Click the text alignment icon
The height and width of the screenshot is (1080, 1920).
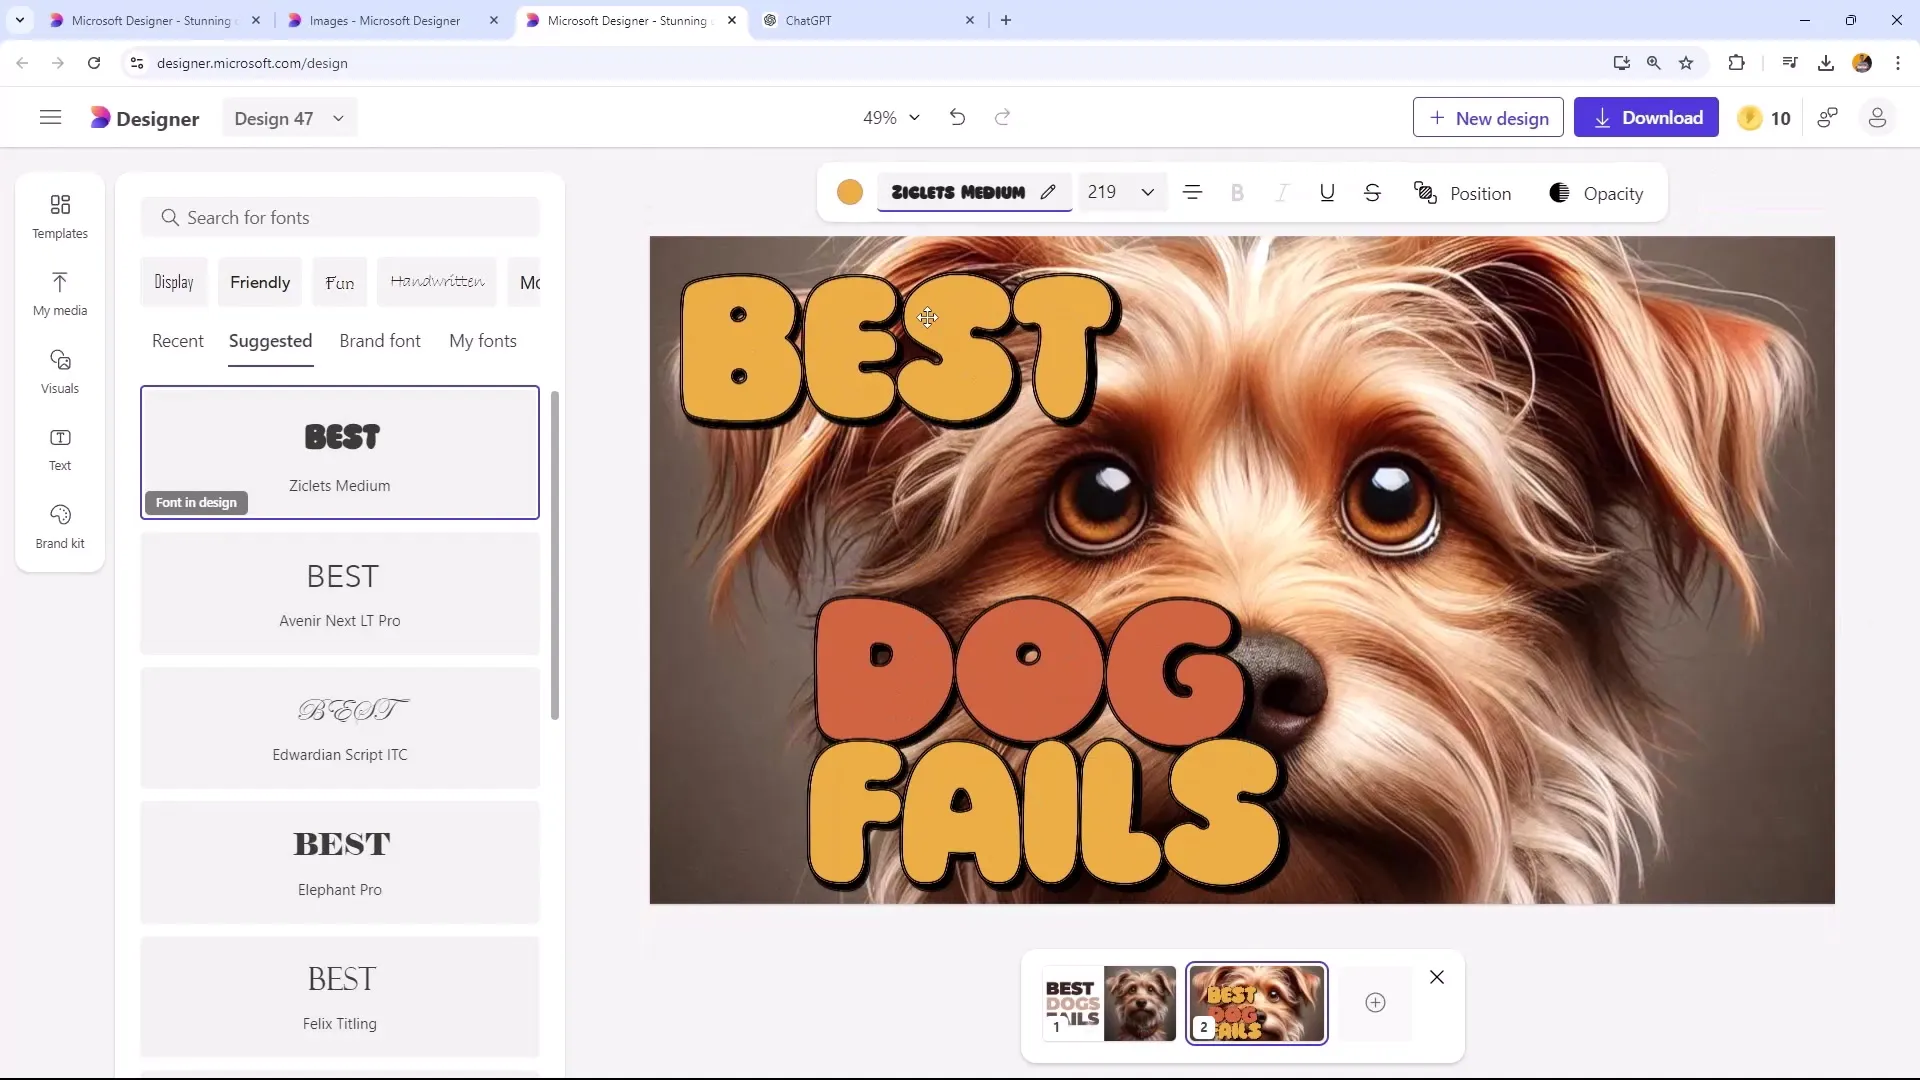1191,194
